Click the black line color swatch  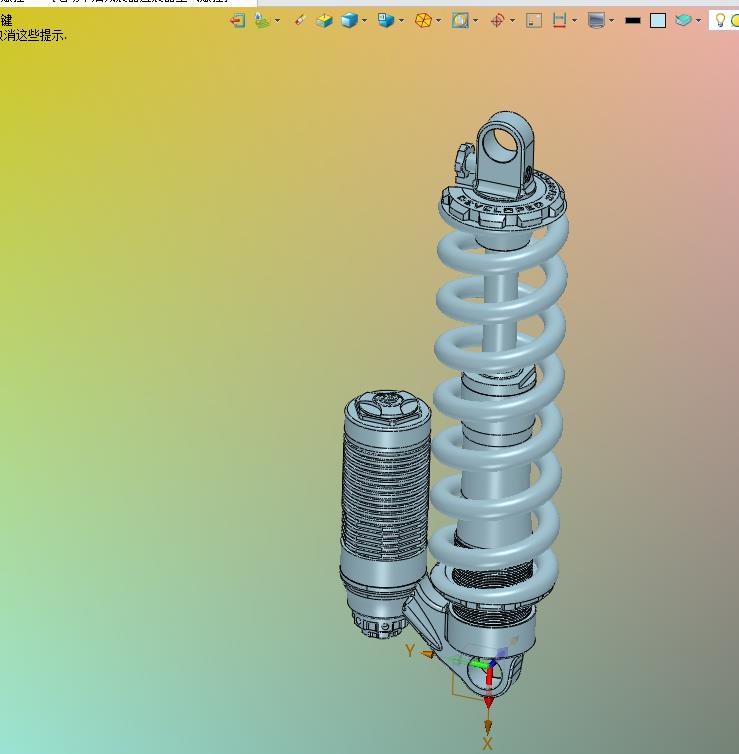pyautogui.click(x=633, y=21)
